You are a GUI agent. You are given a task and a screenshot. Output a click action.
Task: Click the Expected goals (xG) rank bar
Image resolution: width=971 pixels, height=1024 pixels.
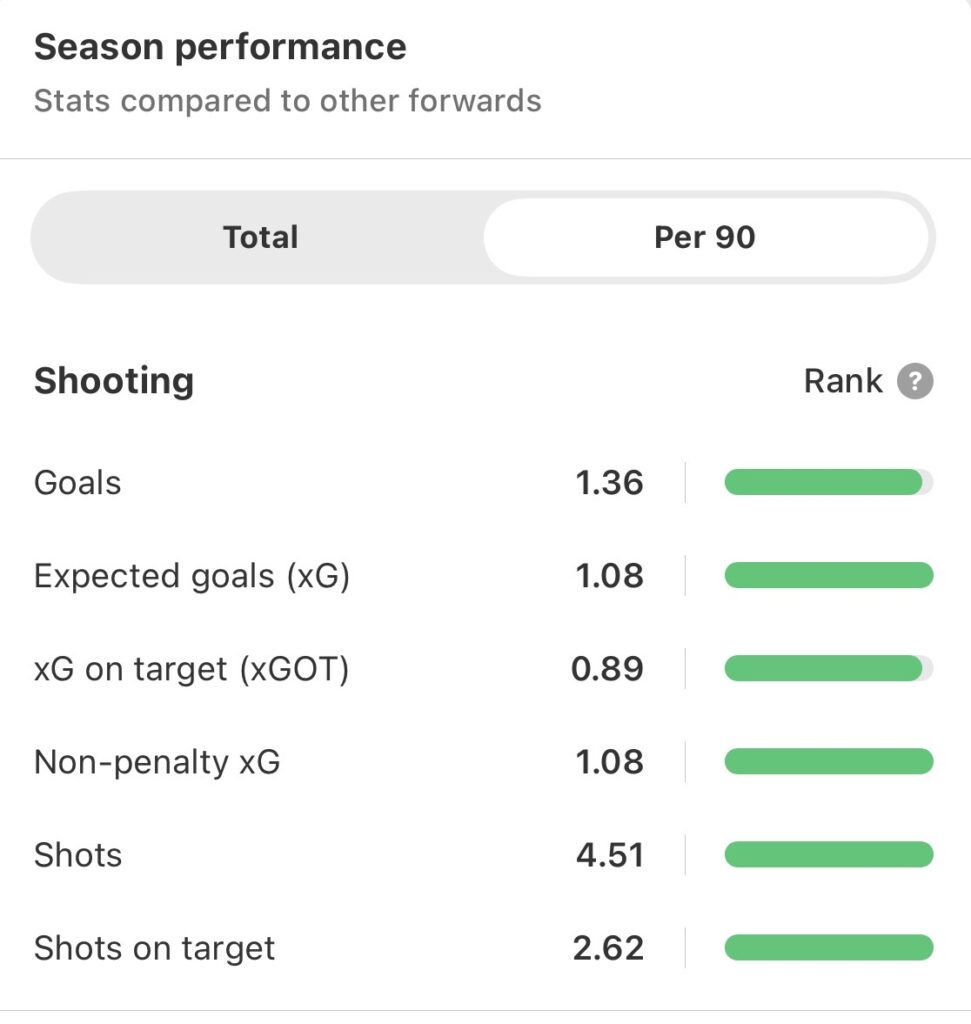click(x=828, y=576)
